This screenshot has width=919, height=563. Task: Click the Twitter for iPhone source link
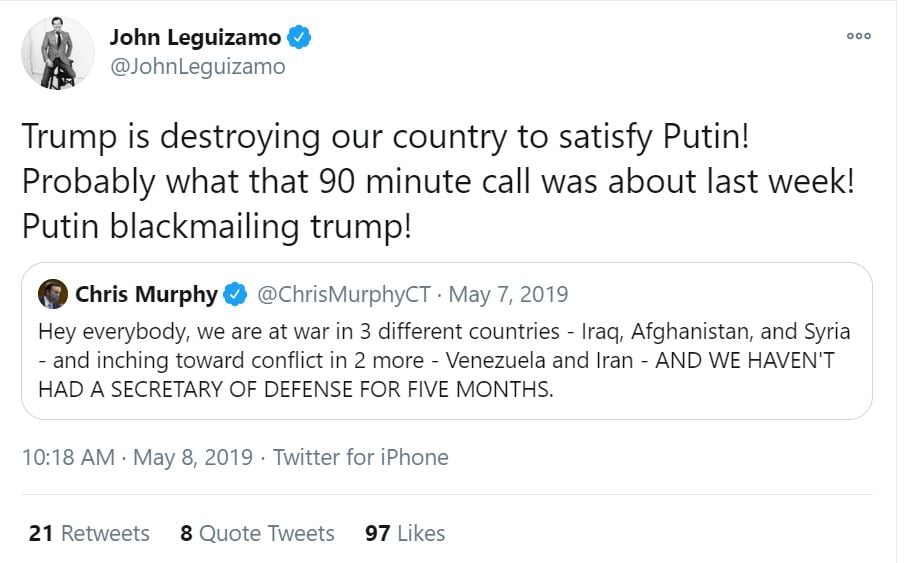(x=360, y=457)
